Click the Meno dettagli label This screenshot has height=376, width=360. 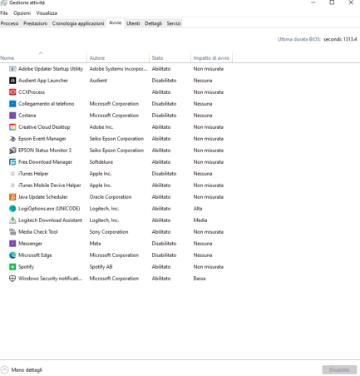coord(27,370)
